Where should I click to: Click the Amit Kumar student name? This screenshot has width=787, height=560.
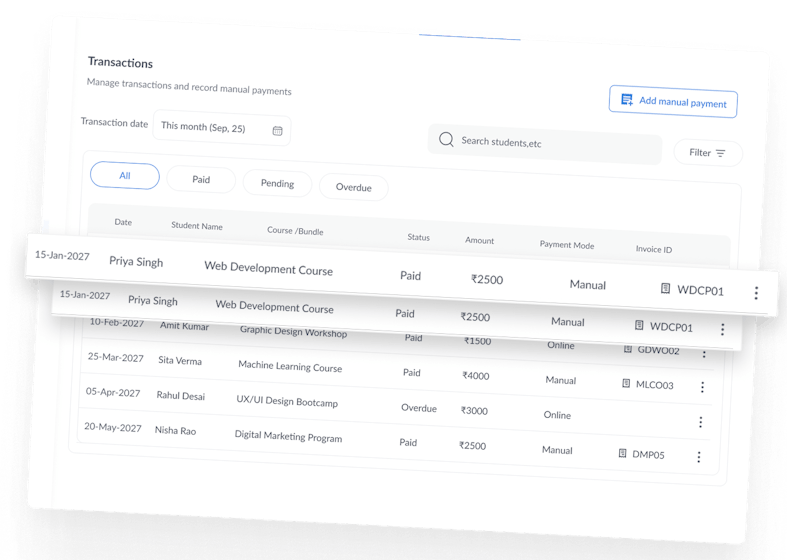coord(184,326)
